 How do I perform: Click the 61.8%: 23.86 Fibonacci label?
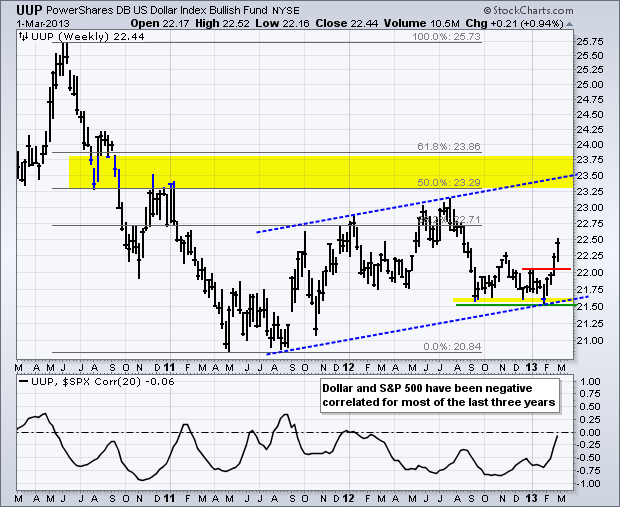[449, 147]
